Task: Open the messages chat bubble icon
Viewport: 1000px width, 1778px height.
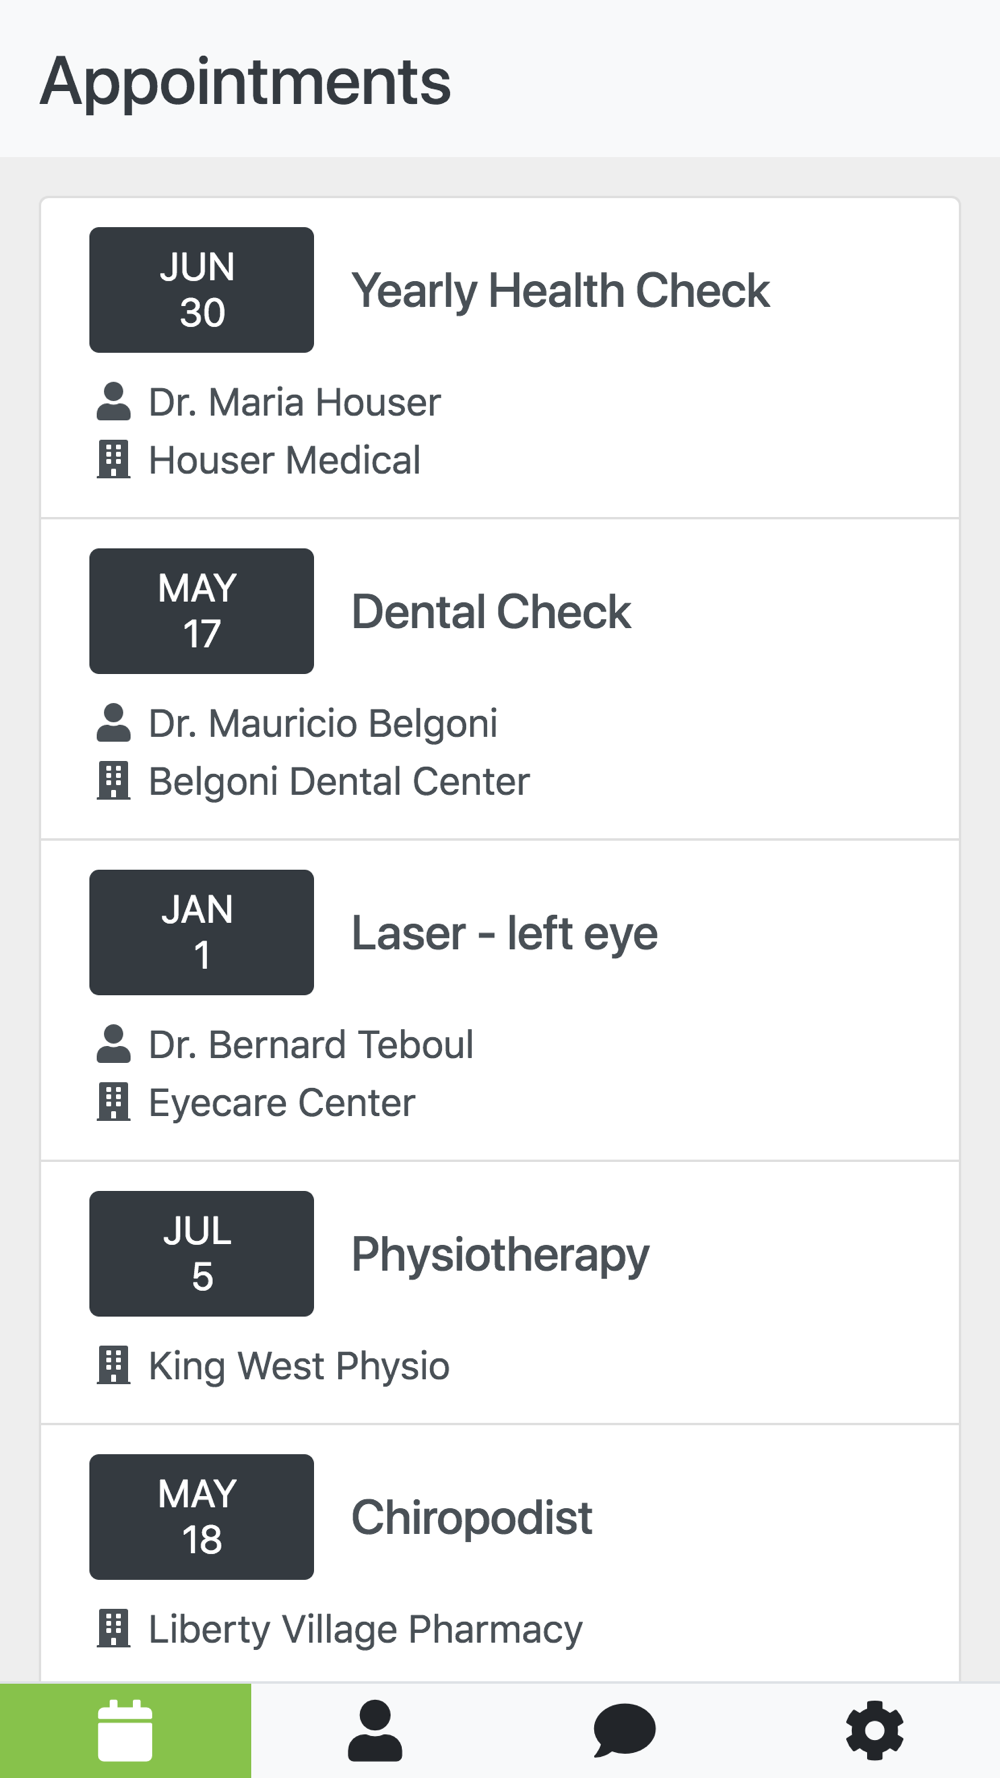Action: point(625,1730)
